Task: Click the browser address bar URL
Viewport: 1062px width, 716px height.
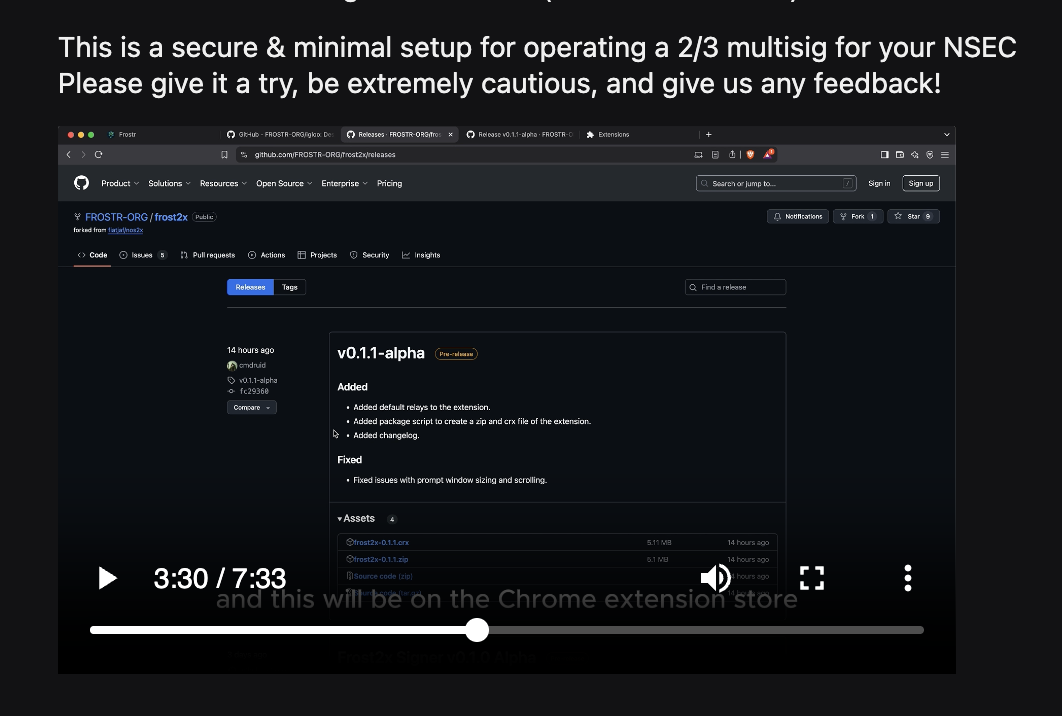Action: click(x=324, y=154)
